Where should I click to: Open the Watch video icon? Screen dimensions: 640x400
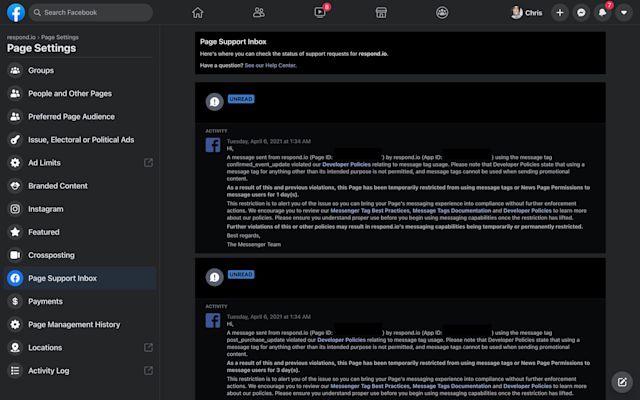click(x=320, y=13)
